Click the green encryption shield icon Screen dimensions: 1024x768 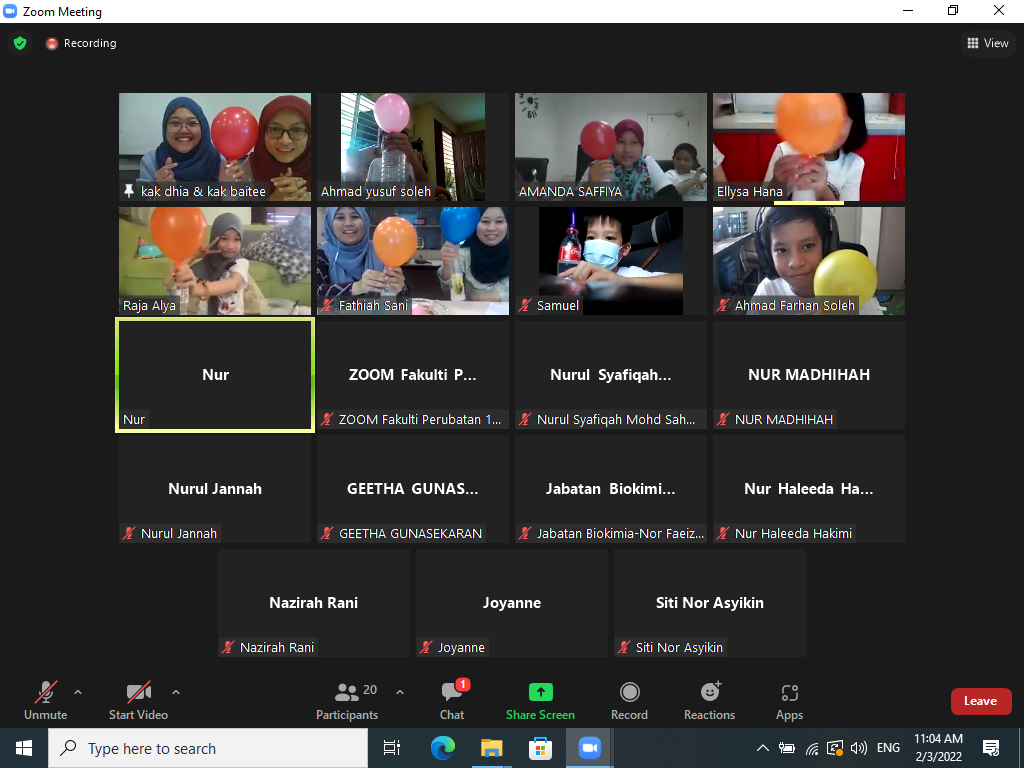tap(20, 43)
